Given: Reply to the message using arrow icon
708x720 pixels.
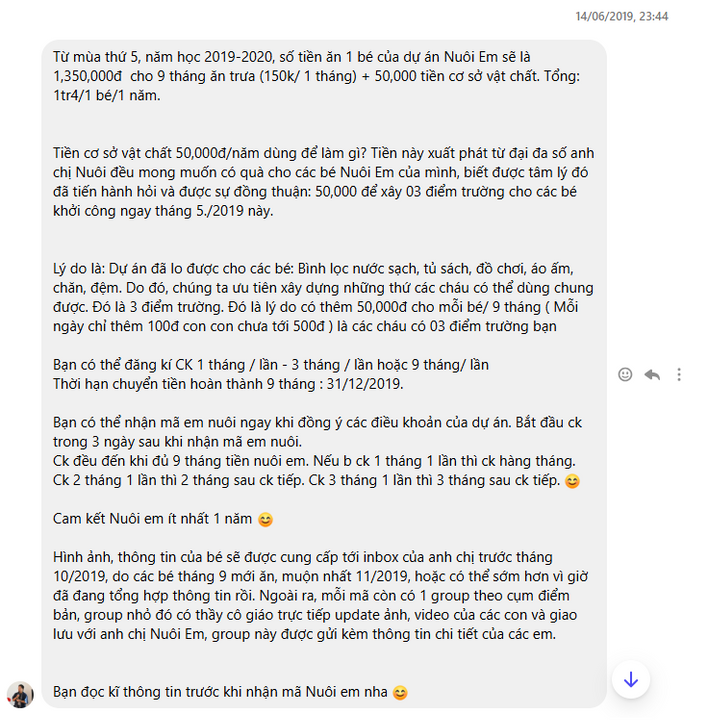Looking at the screenshot, I should pyautogui.click(x=652, y=374).
